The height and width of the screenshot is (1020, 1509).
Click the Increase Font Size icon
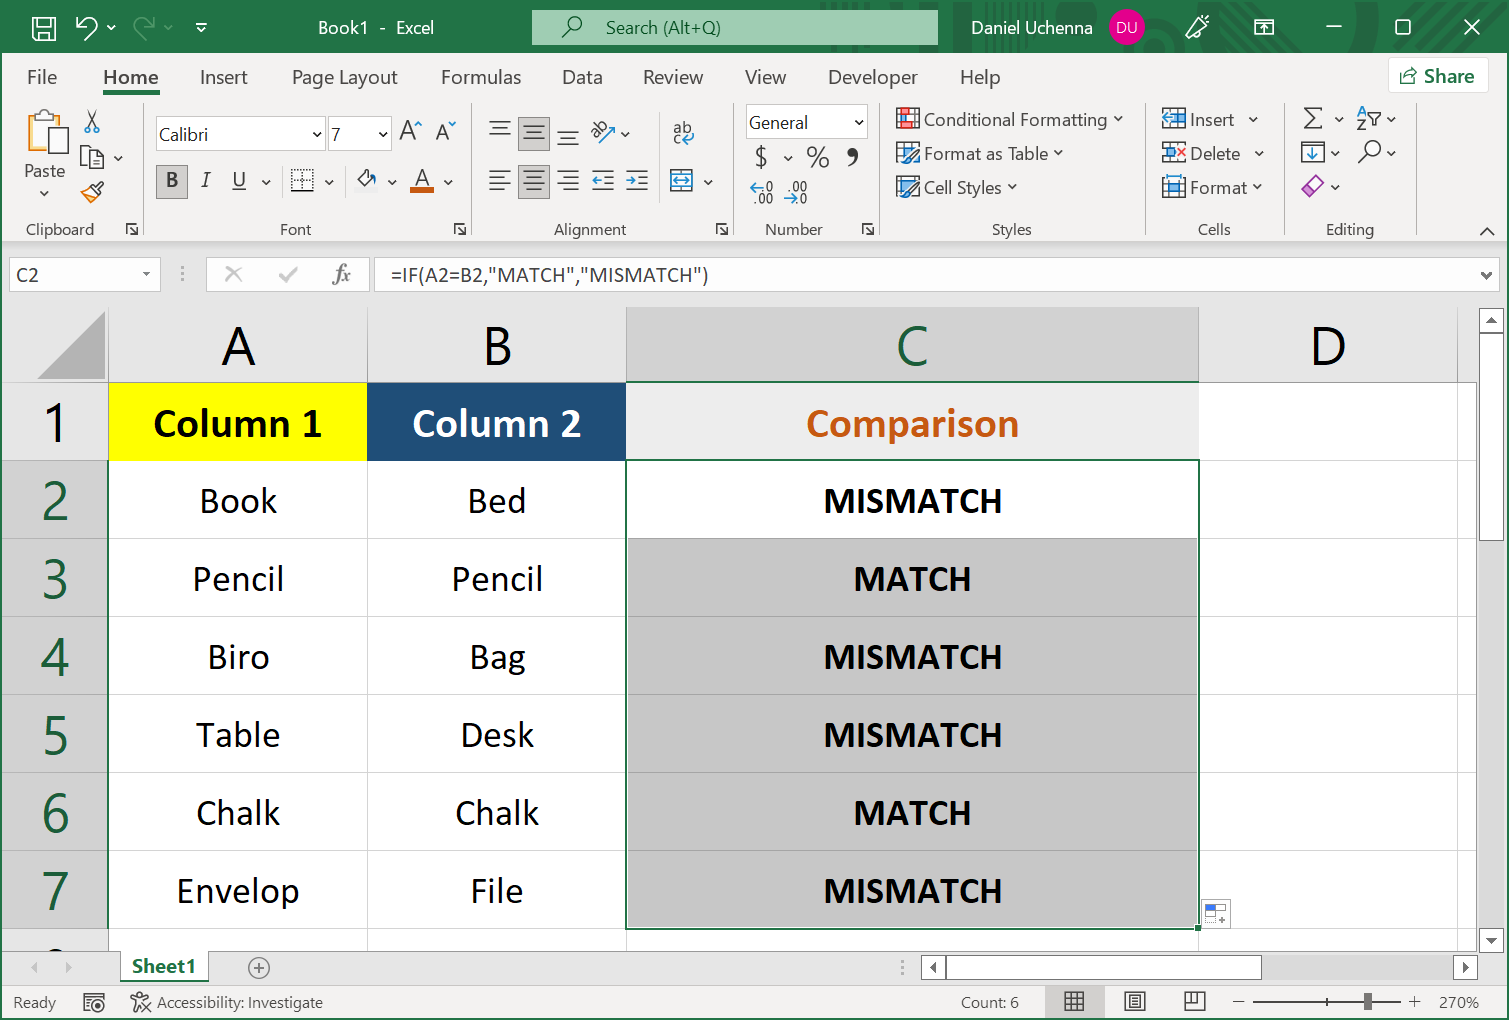408,129
